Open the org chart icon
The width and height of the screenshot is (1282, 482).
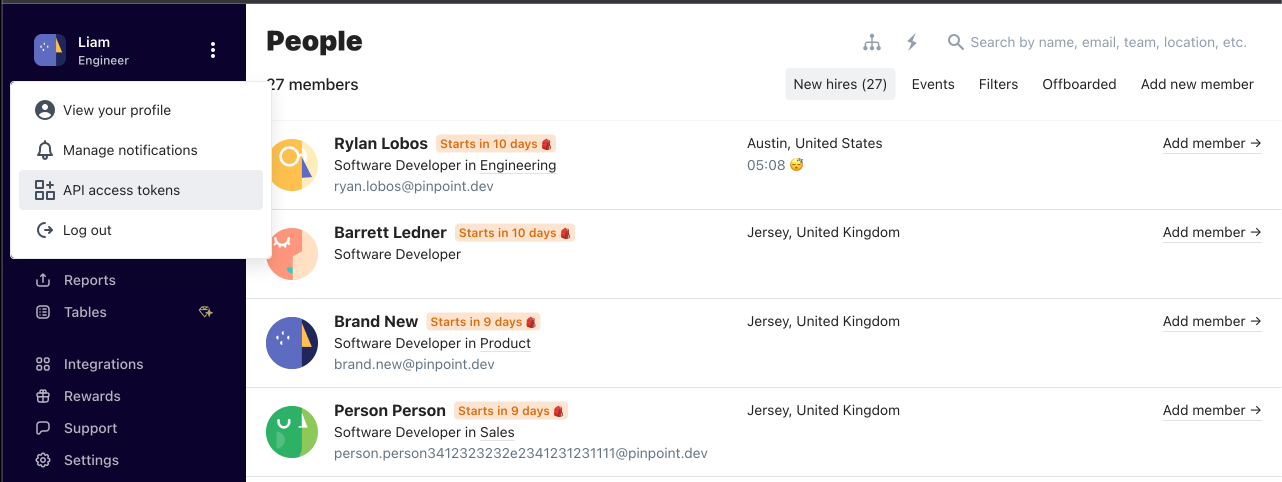point(872,42)
